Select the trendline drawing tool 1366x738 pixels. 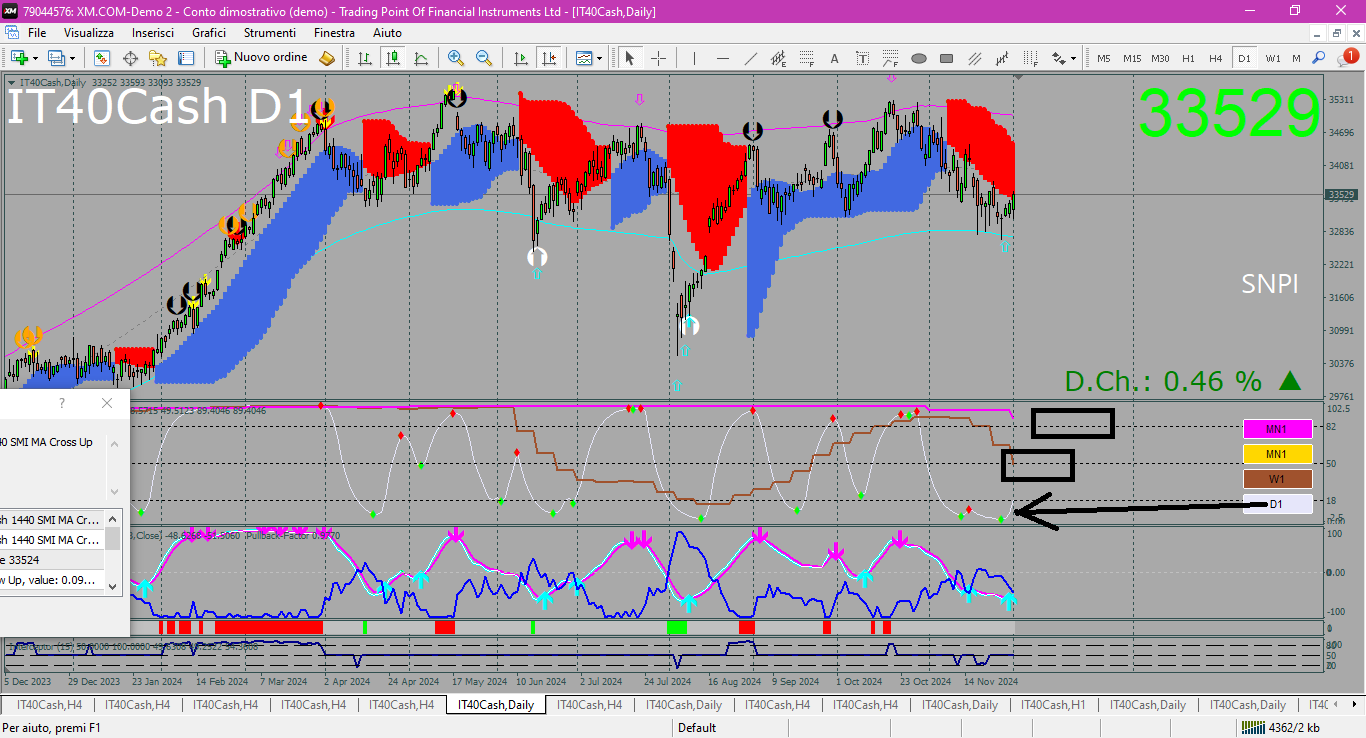(x=751, y=58)
